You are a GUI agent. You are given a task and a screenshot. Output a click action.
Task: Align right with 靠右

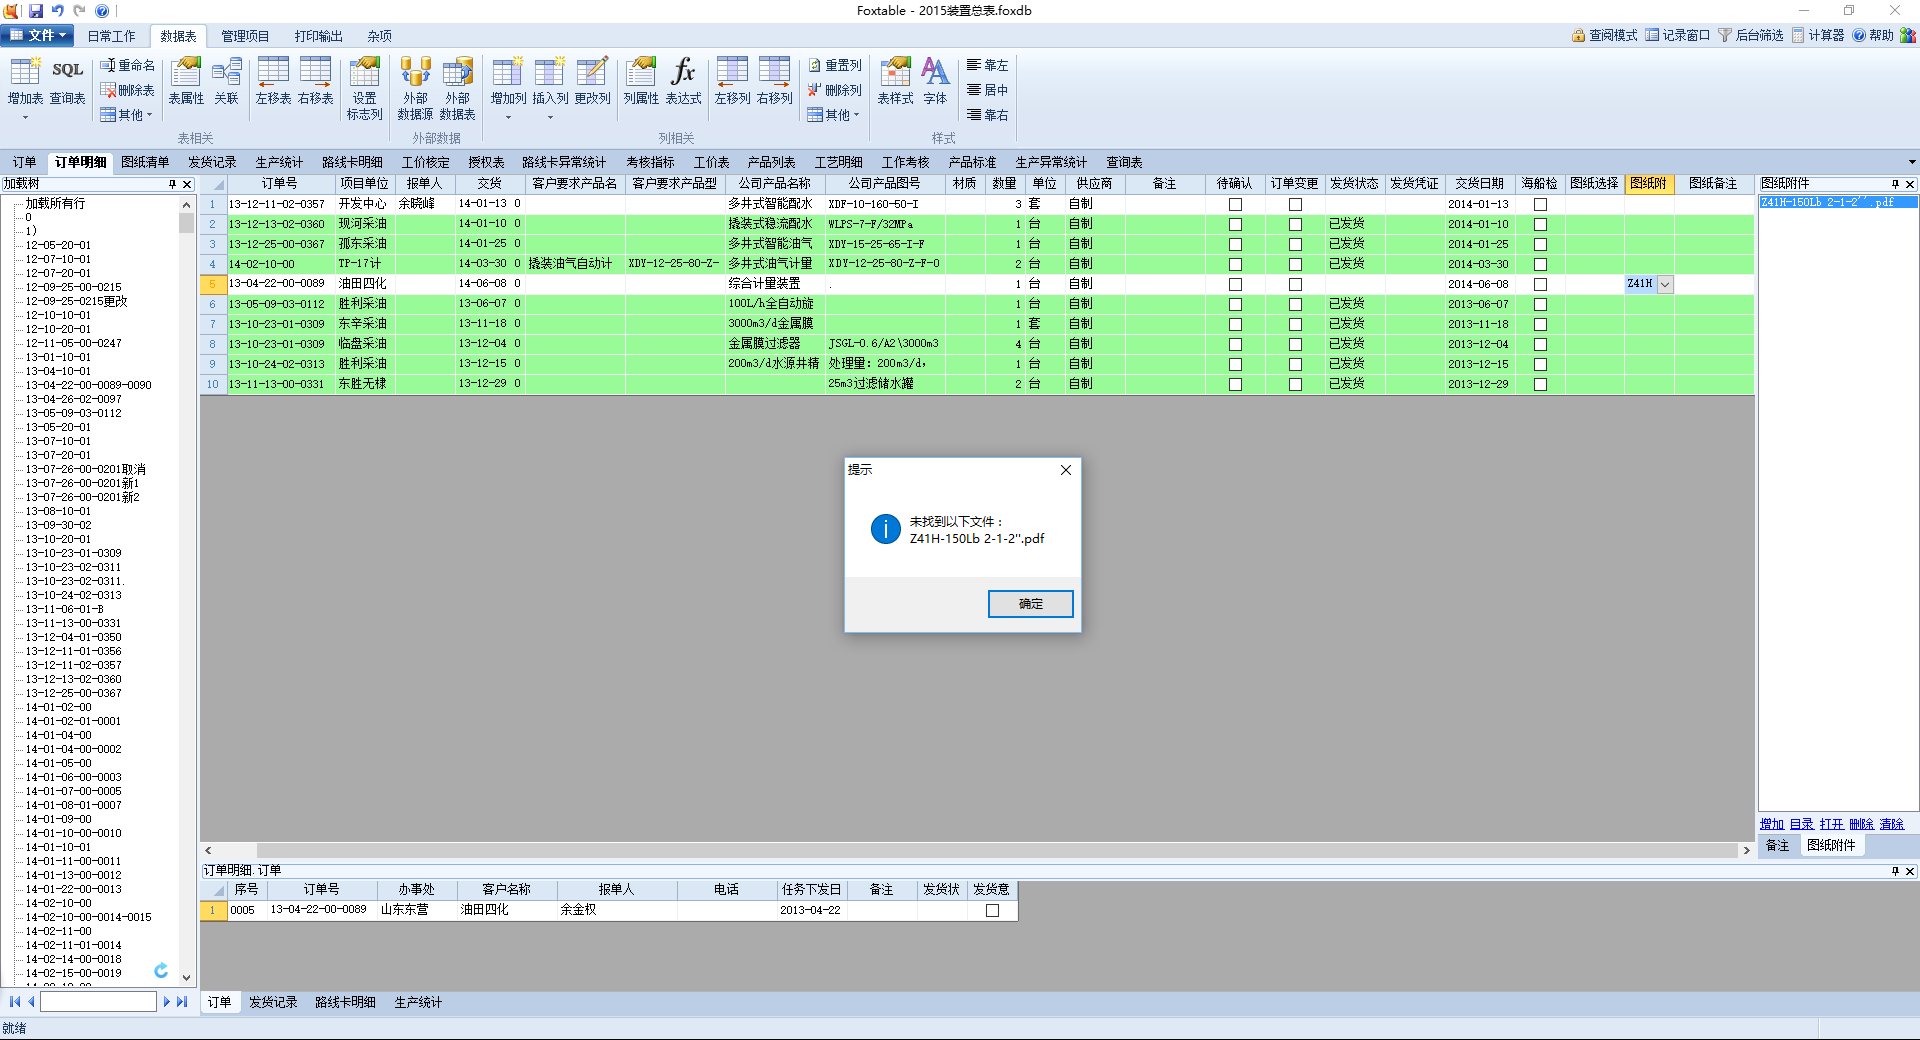987,115
